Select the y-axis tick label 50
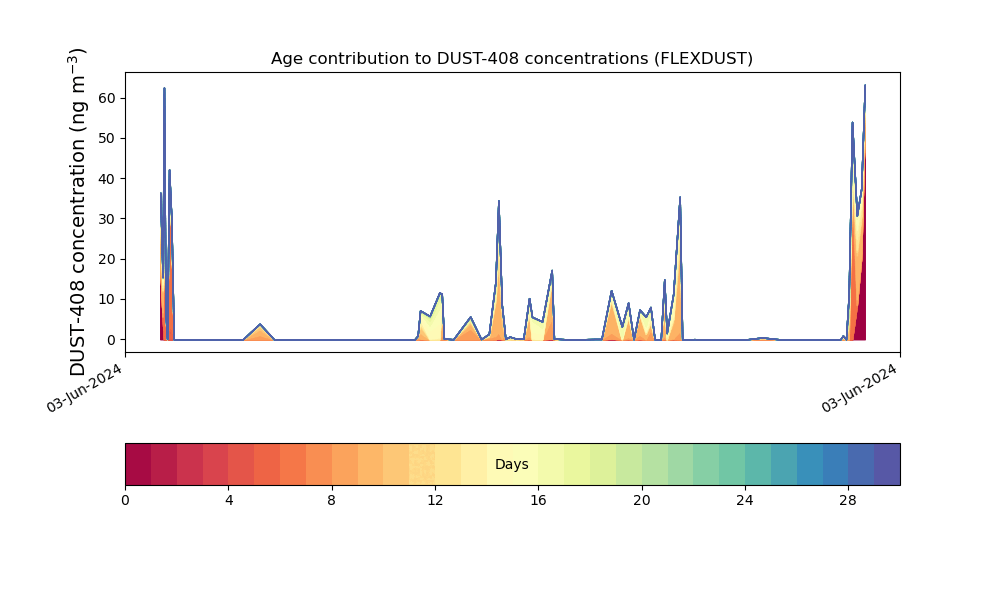 point(107,138)
